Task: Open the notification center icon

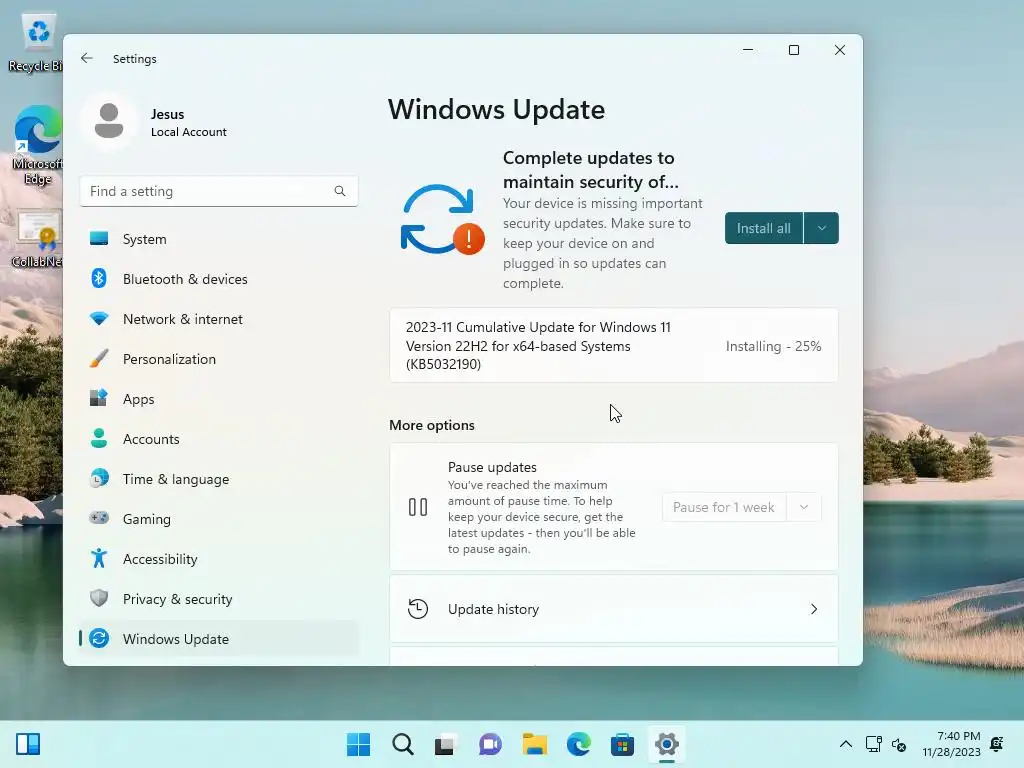Action: coord(997,744)
